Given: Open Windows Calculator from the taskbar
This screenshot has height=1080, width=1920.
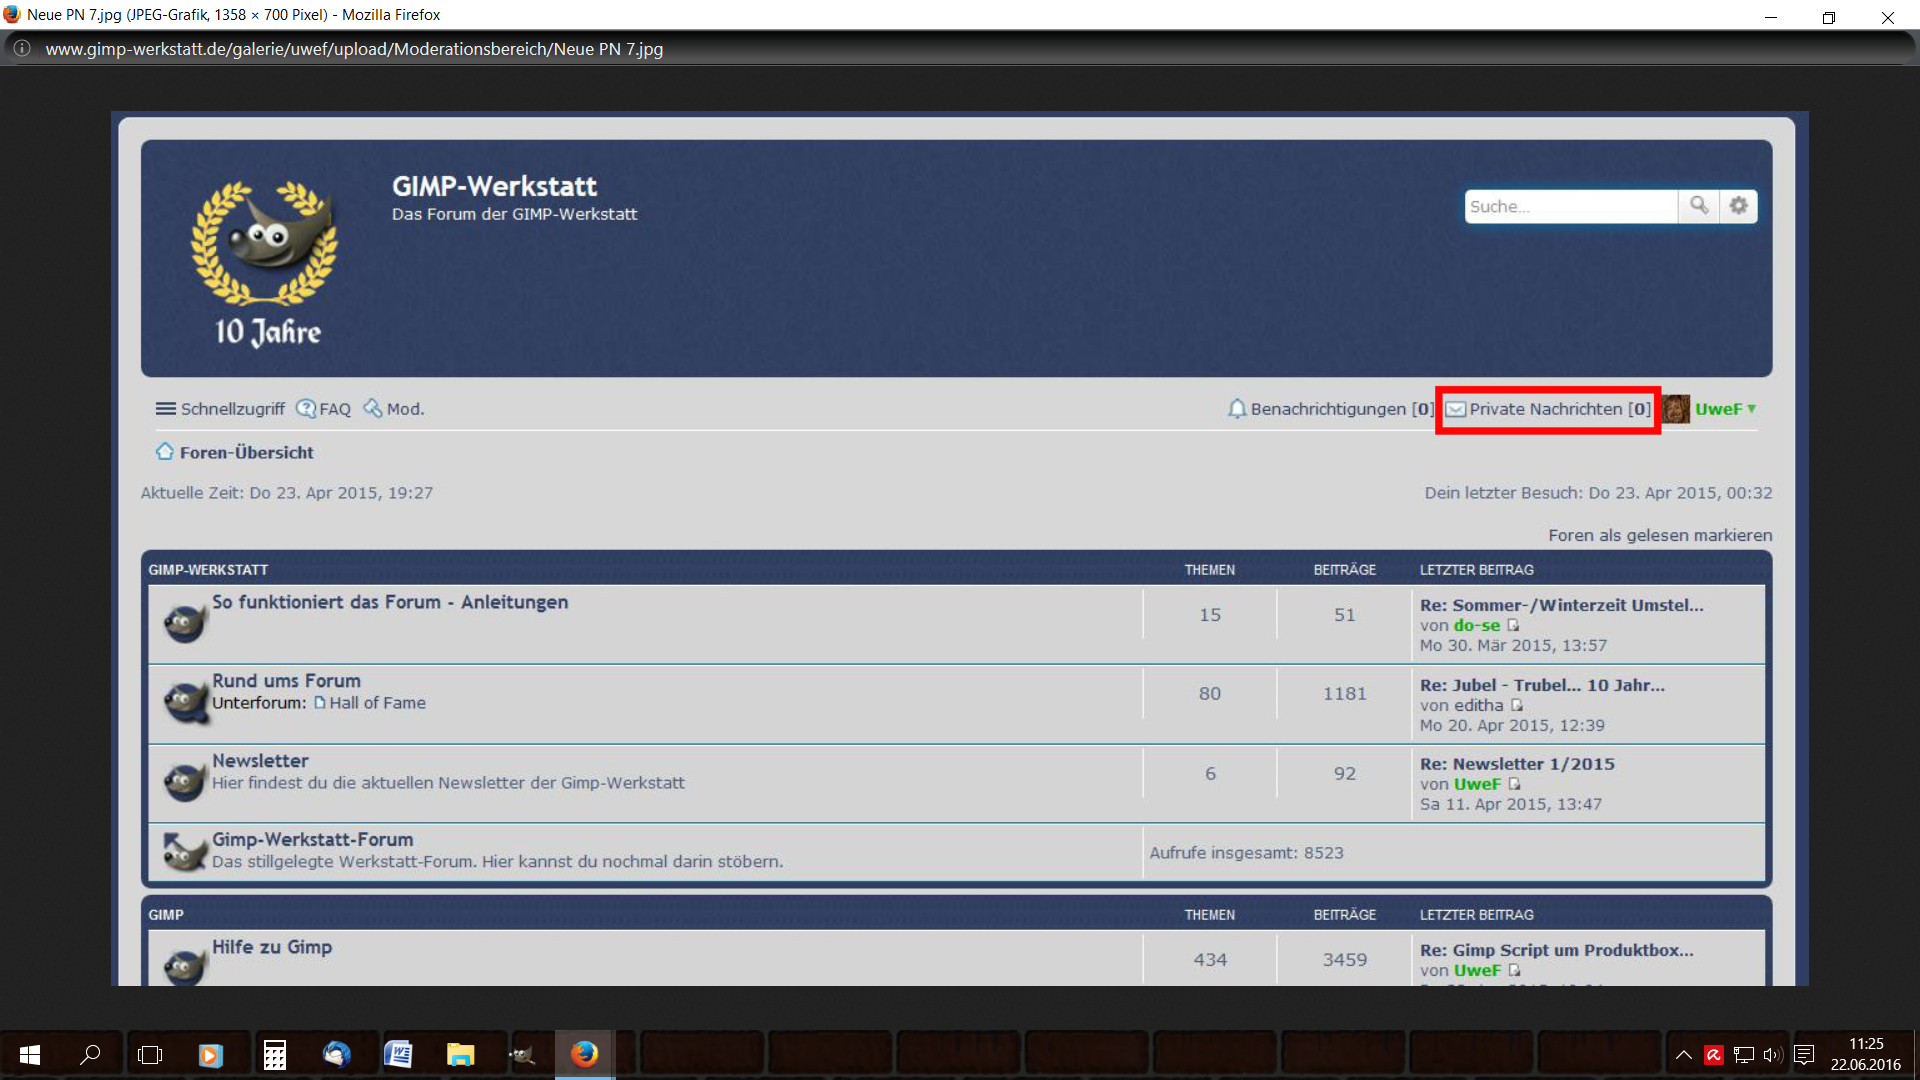Looking at the screenshot, I should tap(274, 1054).
